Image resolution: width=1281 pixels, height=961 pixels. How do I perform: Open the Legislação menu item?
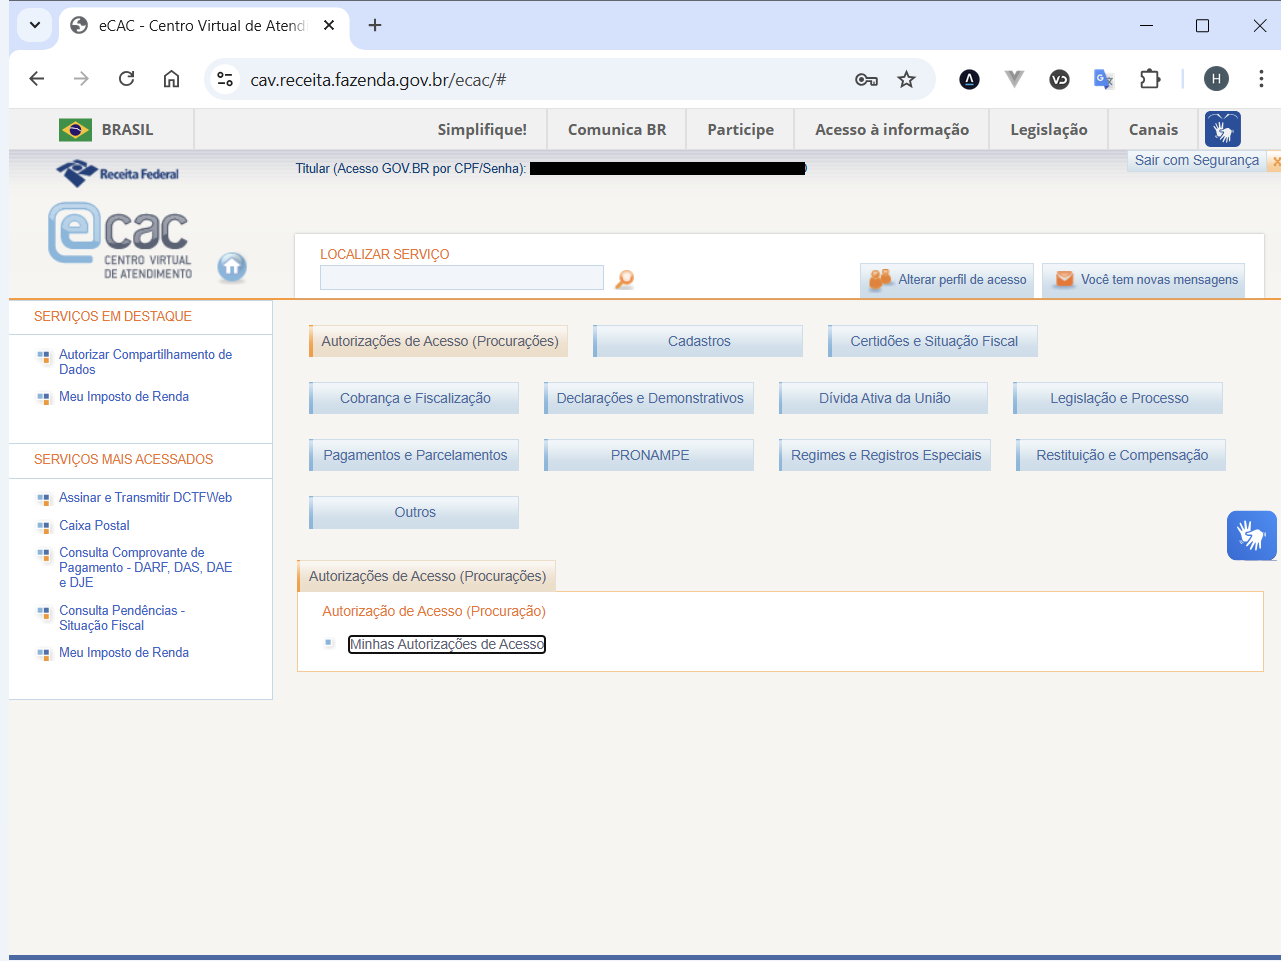pos(1048,129)
